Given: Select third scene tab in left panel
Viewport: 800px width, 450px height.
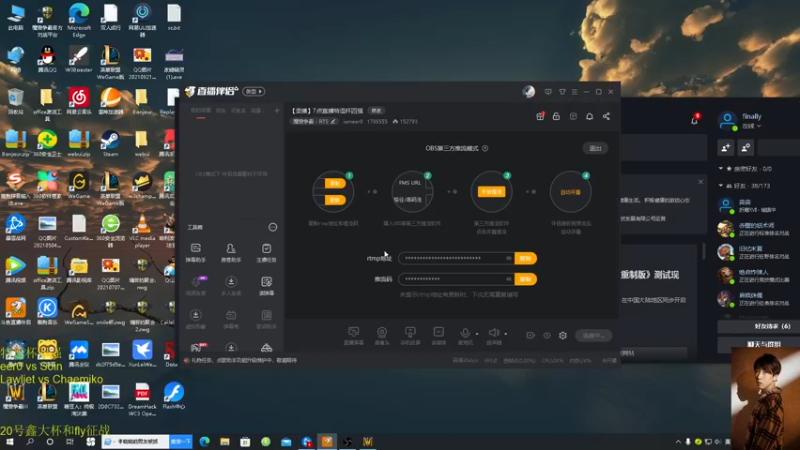Looking at the screenshot, I should [238, 111].
